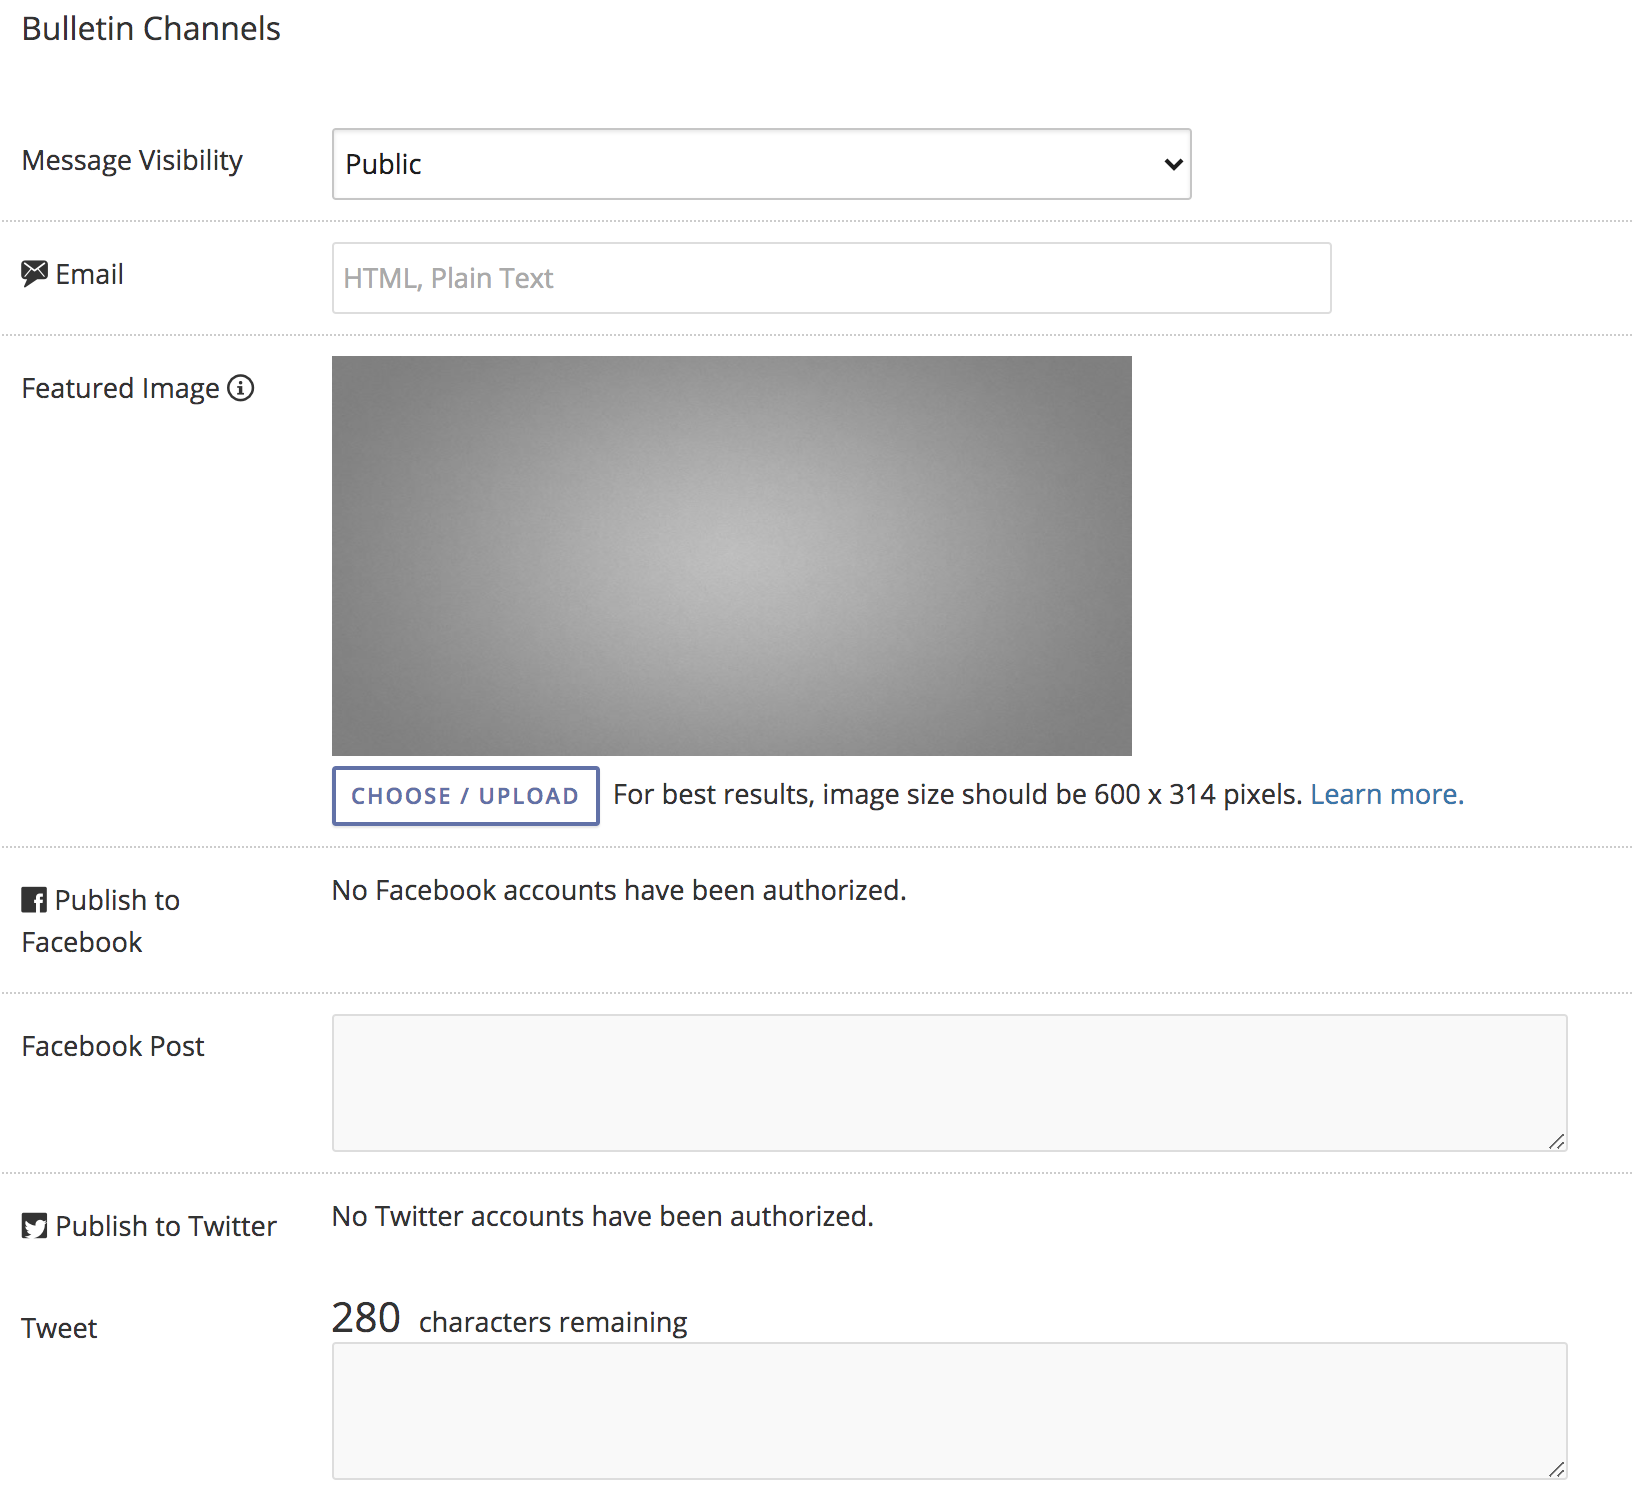Image resolution: width=1632 pixels, height=1496 pixels.
Task: Click the Twitter icon beside Publish to Twitter
Action: click(33, 1225)
